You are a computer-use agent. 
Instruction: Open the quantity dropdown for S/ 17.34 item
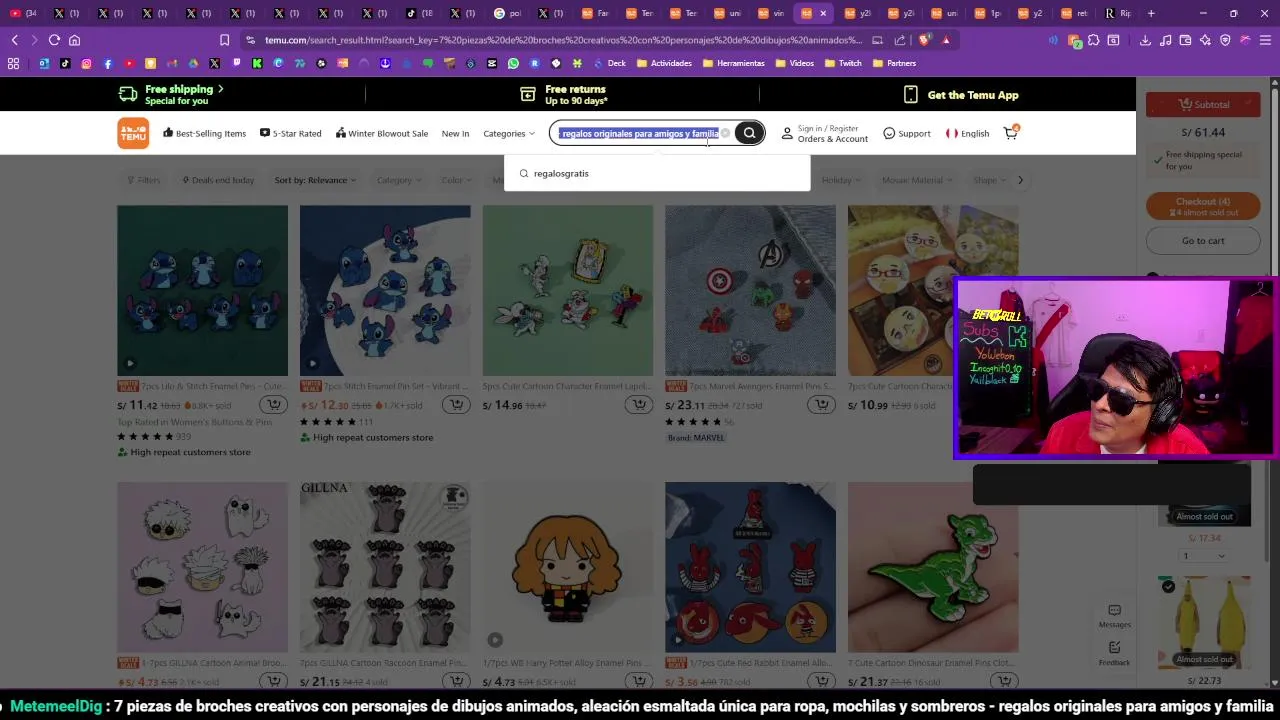[1204, 556]
